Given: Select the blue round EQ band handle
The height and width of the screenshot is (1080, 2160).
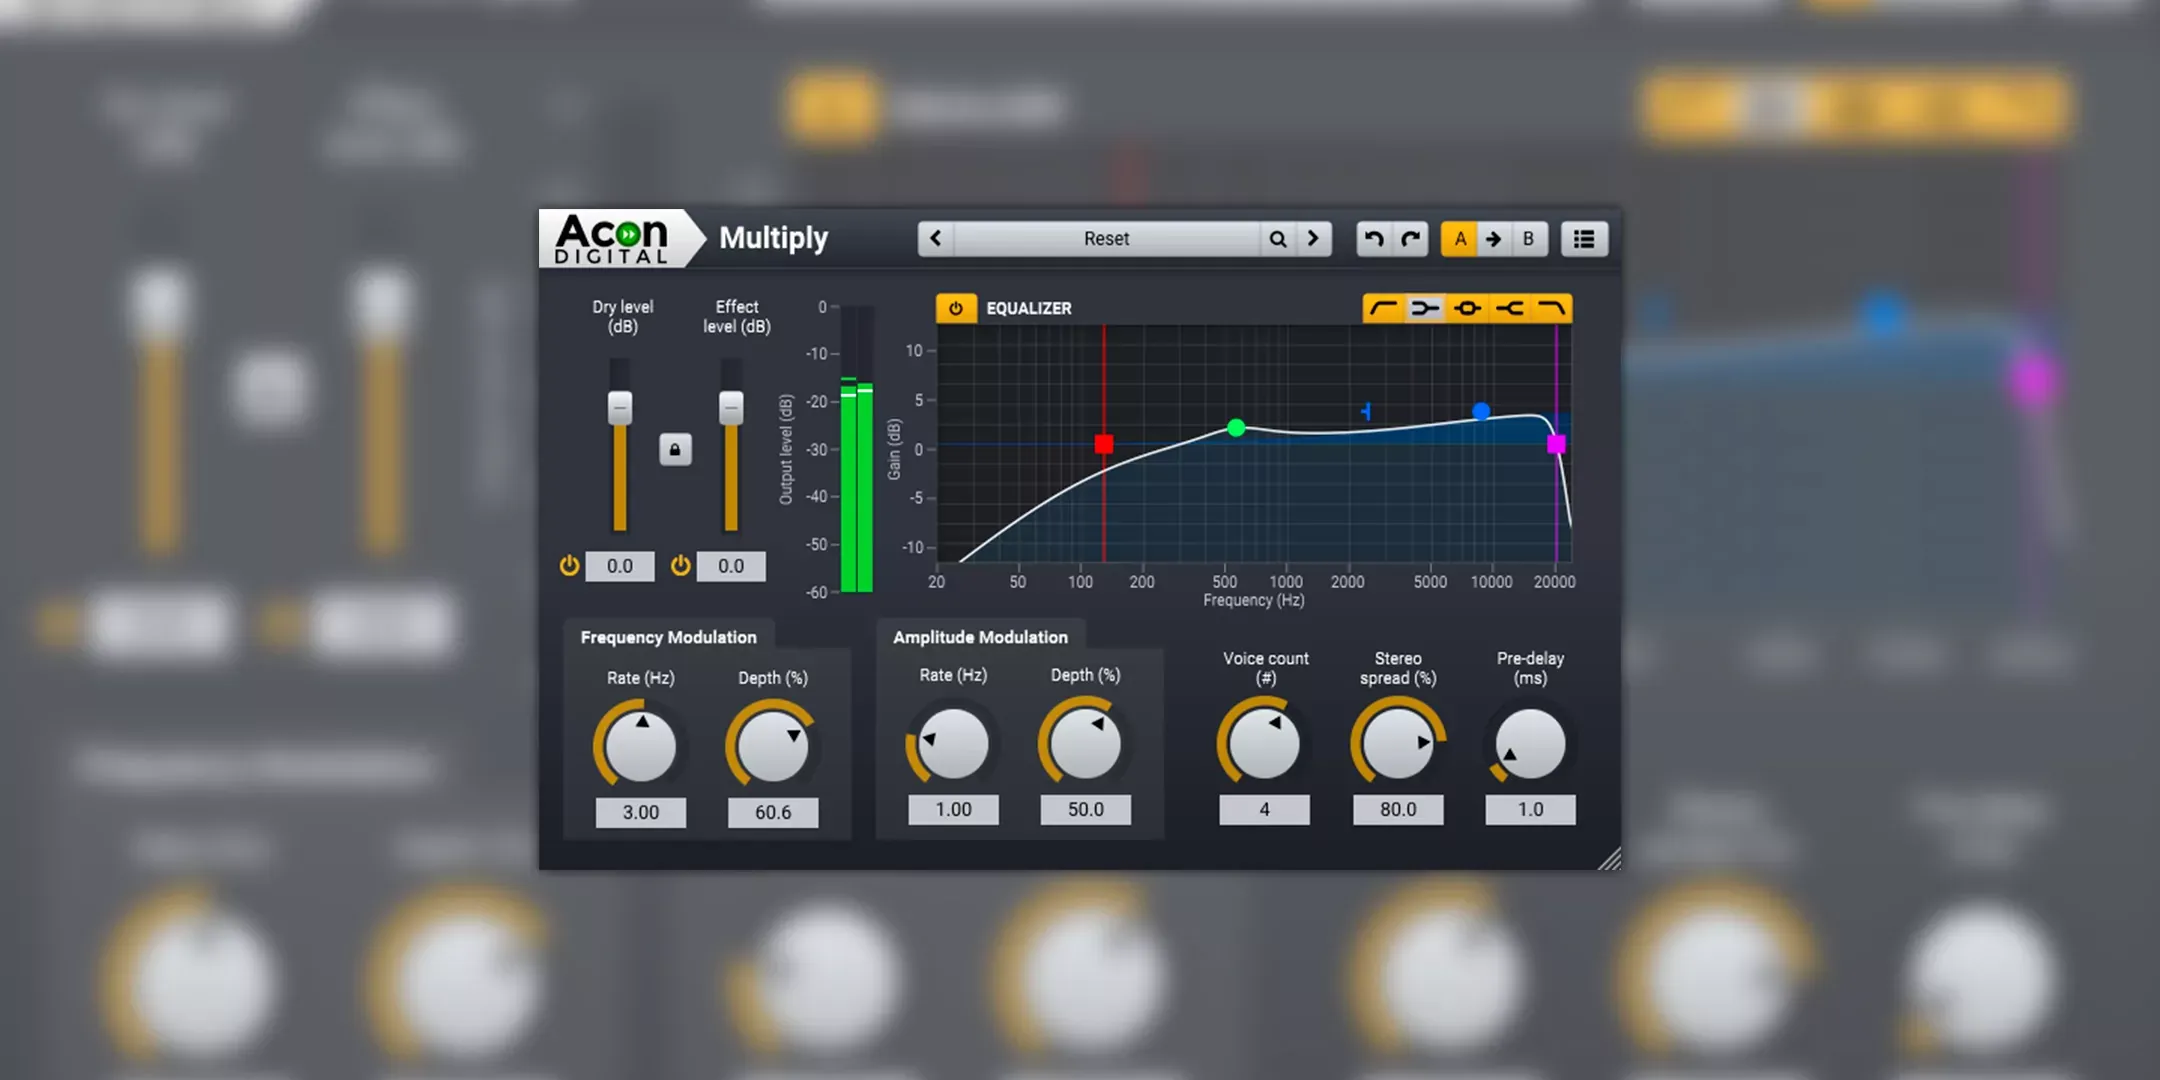Looking at the screenshot, I should (x=1481, y=411).
